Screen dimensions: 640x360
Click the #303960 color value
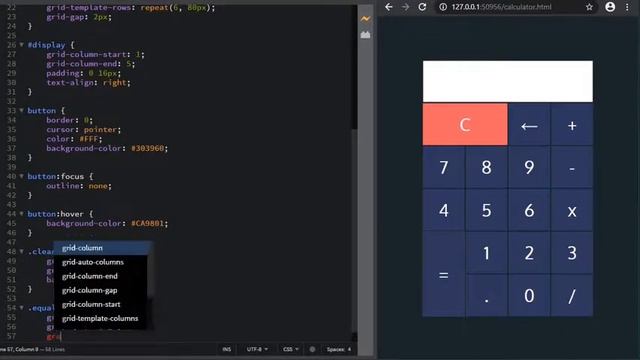point(147,148)
